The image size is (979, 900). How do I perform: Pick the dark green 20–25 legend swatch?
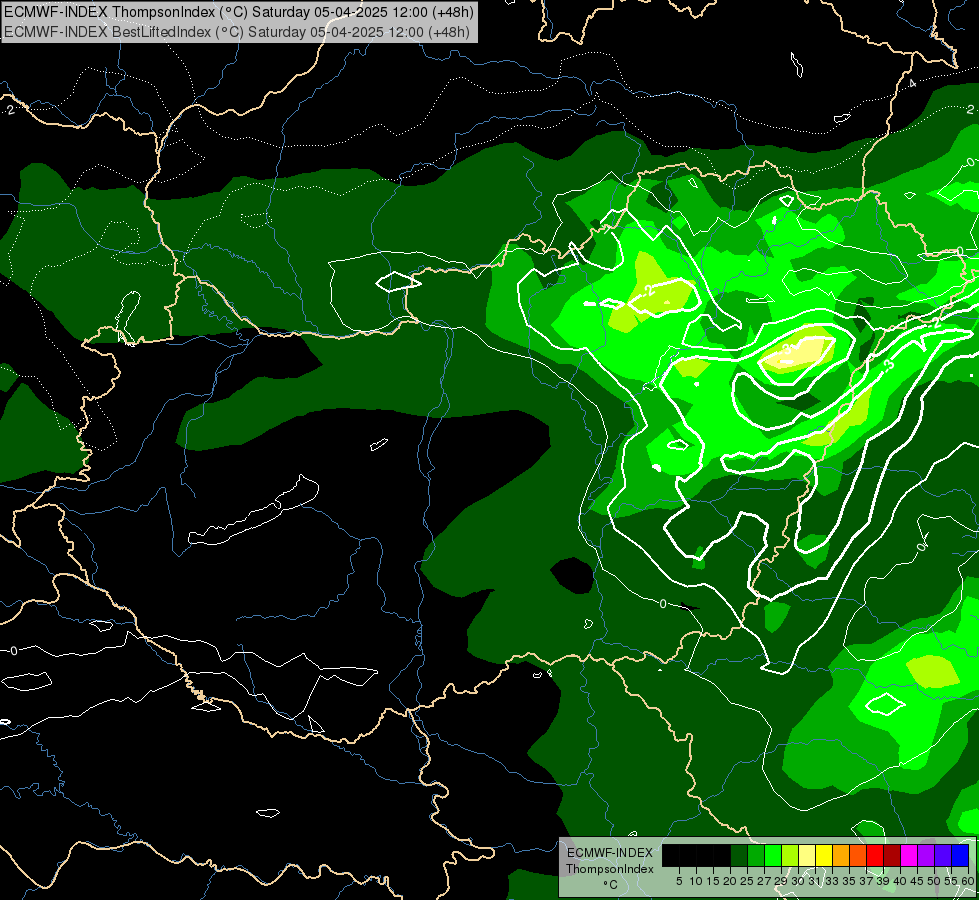click(739, 855)
